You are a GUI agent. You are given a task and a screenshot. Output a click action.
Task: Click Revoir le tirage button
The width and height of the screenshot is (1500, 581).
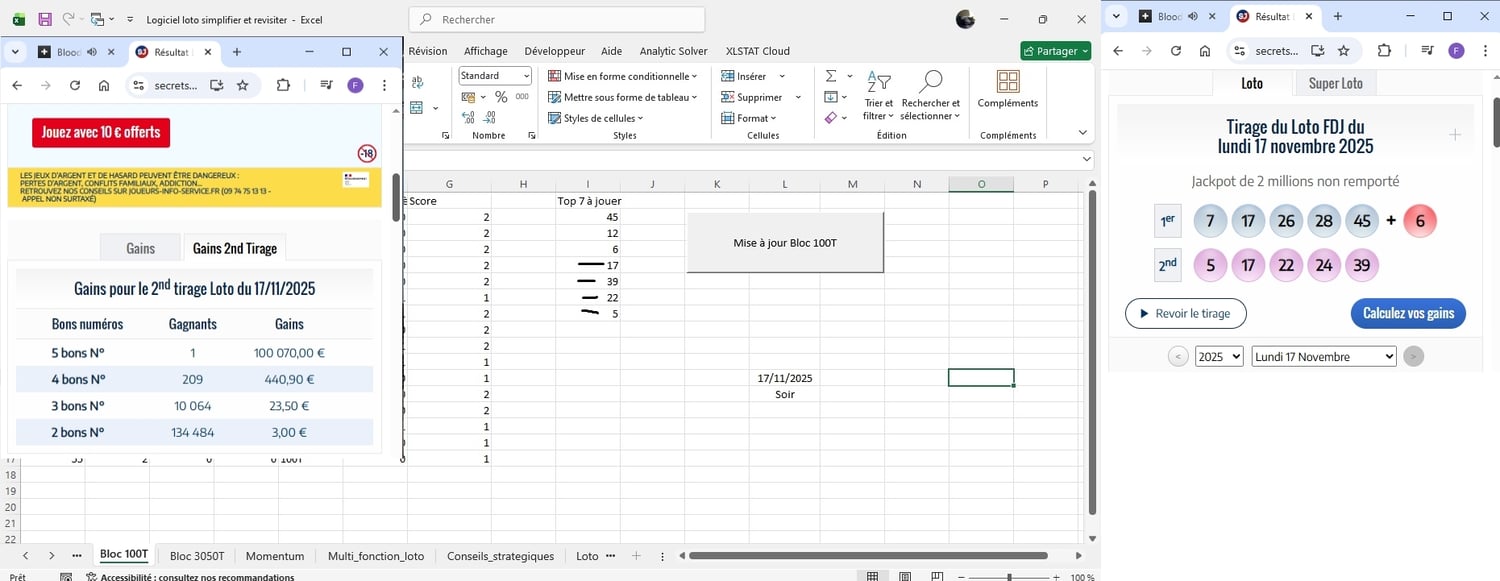(1186, 313)
